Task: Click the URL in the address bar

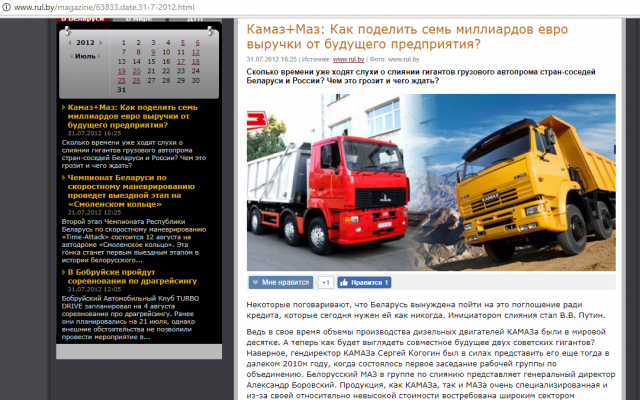Action: (104, 7)
